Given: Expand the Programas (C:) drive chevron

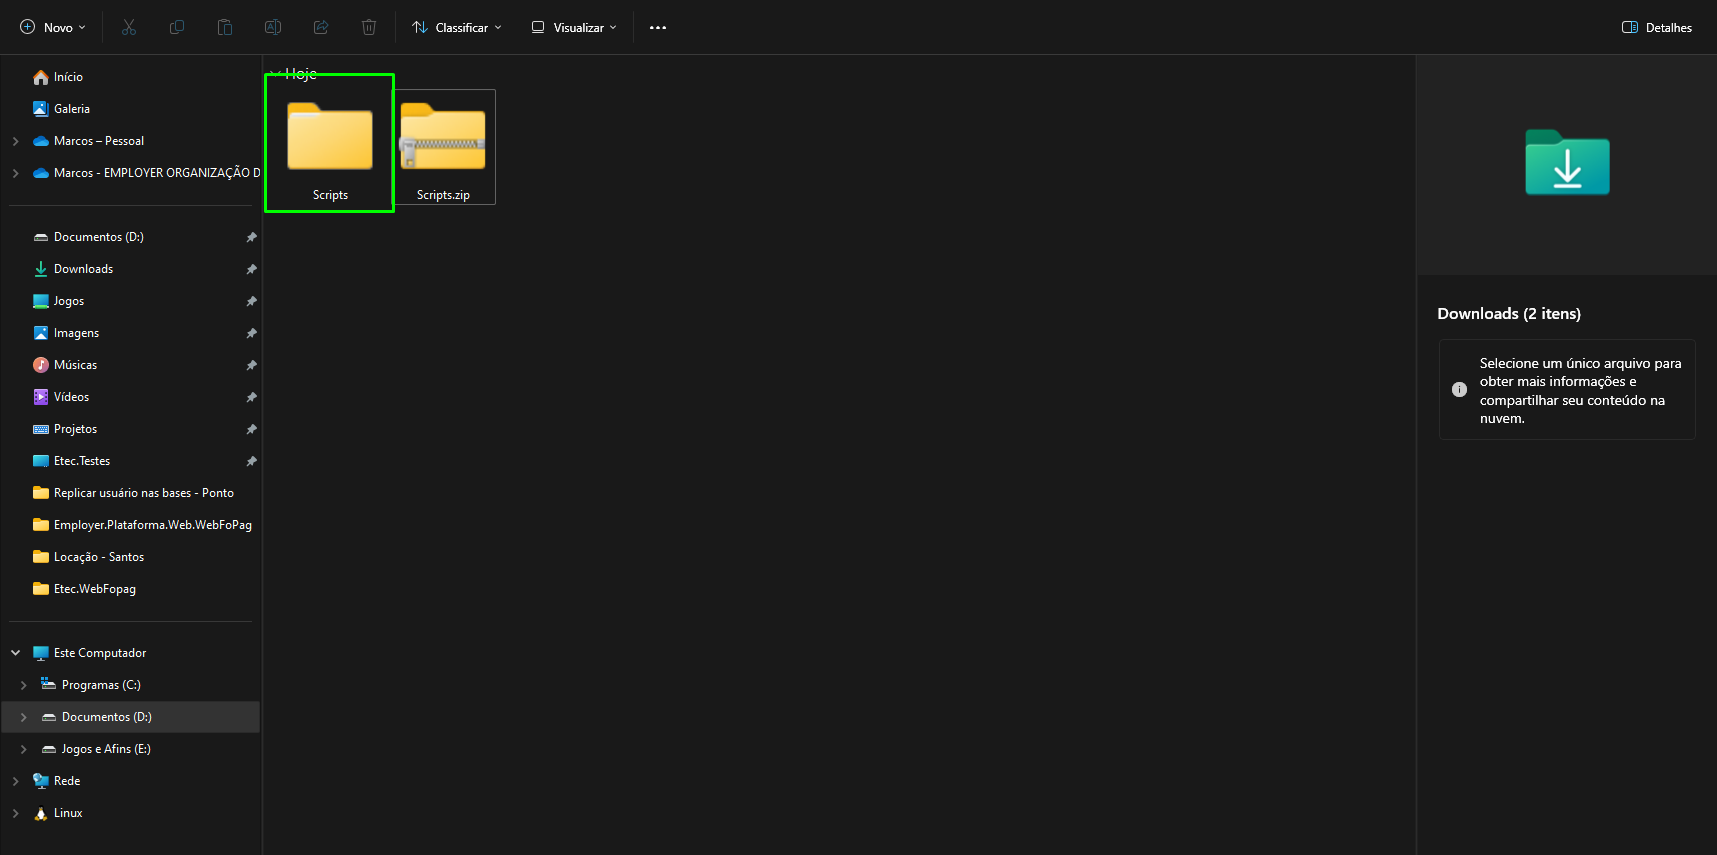Looking at the screenshot, I should pos(24,685).
